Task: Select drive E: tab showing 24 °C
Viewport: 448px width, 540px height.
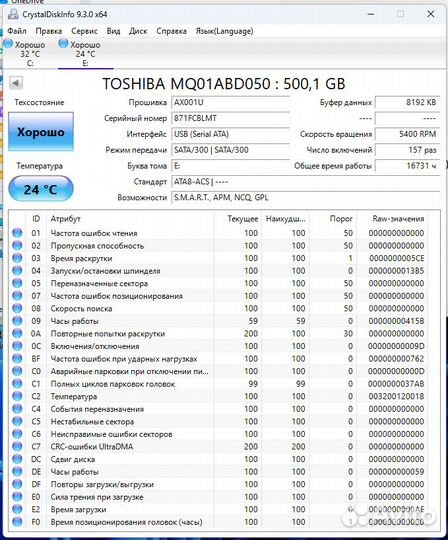Action: (x=85, y=53)
